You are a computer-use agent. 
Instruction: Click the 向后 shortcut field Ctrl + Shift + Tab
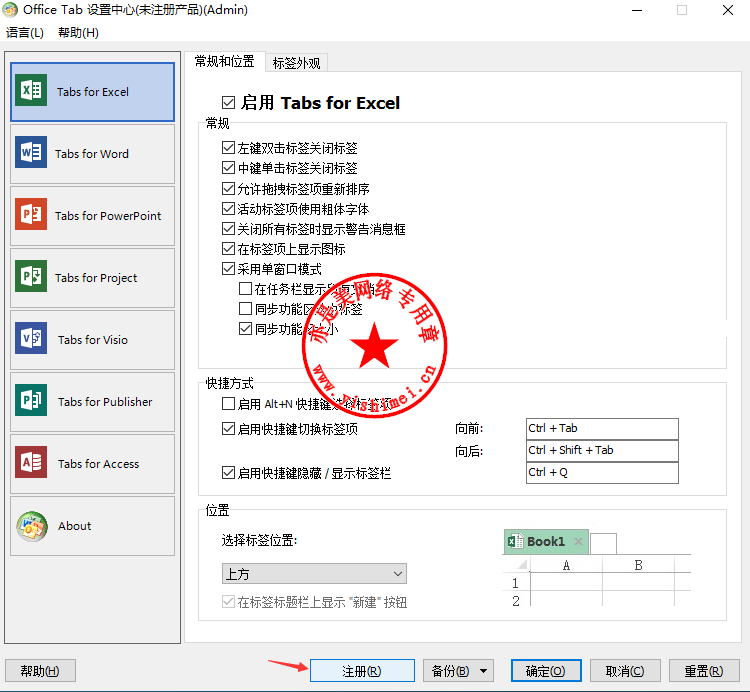coord(602,450)
